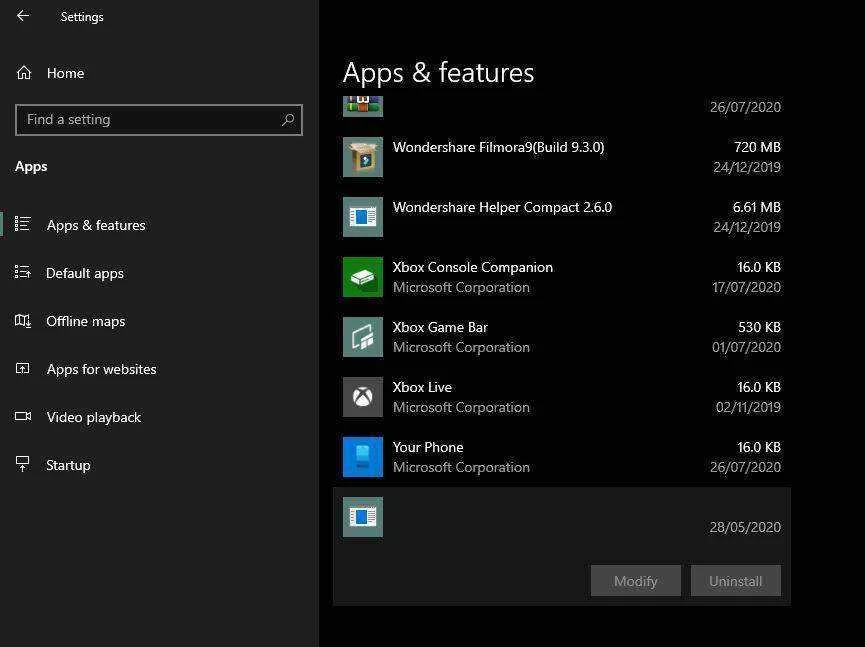Screen dimensions: 865x647
Task: Click the Xbox Live logo icon
Action: 362,397
